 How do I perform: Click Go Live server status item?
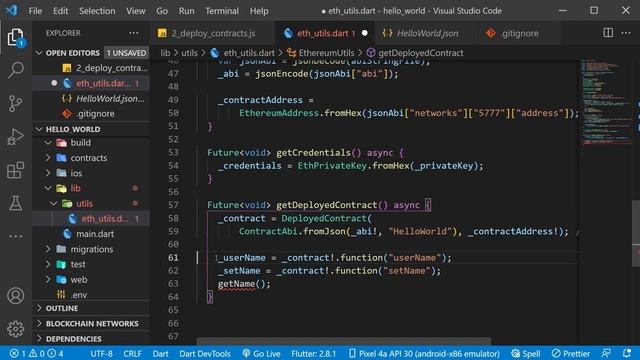(x=261, y=353)
